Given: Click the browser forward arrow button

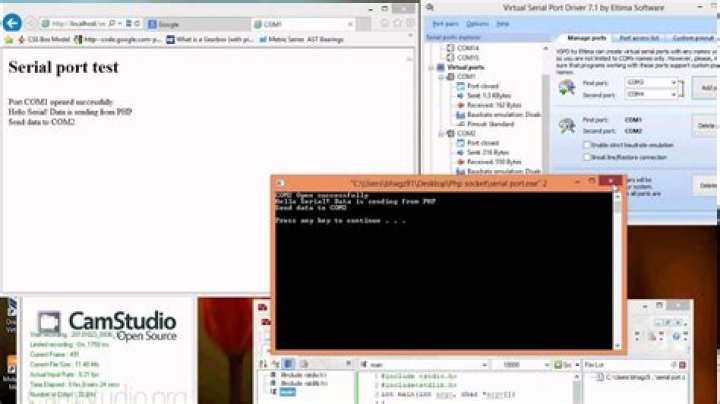Looking at the screenshot, I should coord(31,23).
